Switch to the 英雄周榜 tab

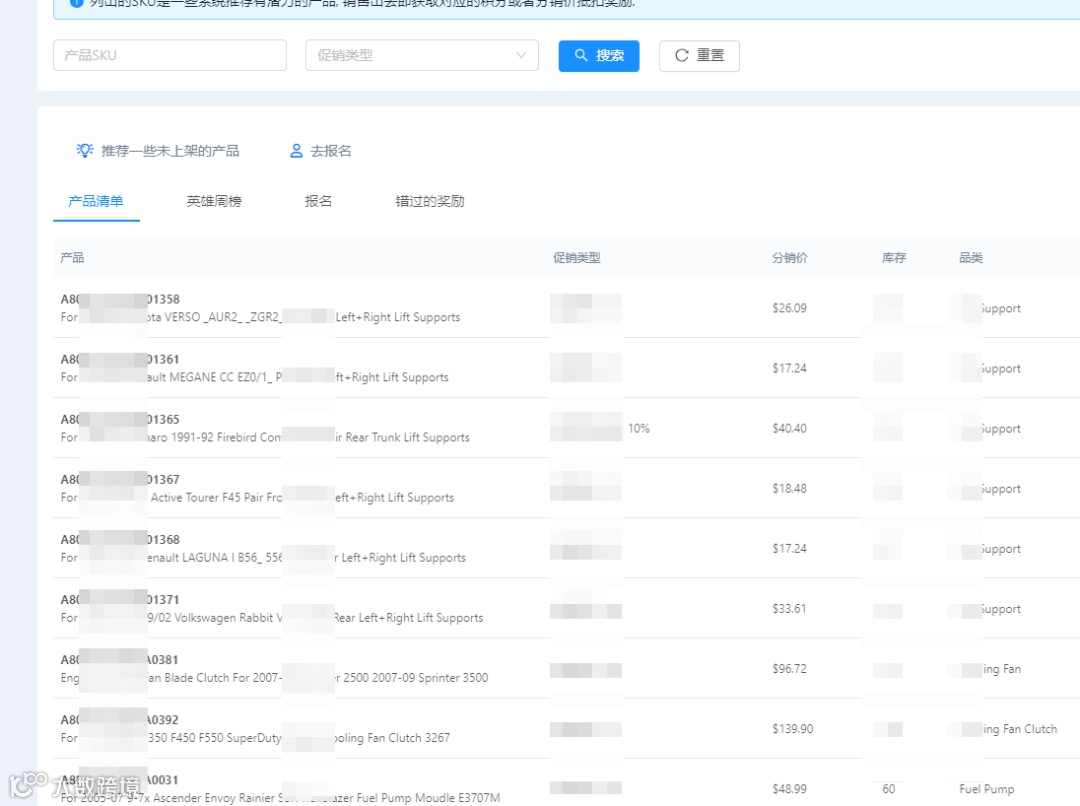[x=214, y=201]
